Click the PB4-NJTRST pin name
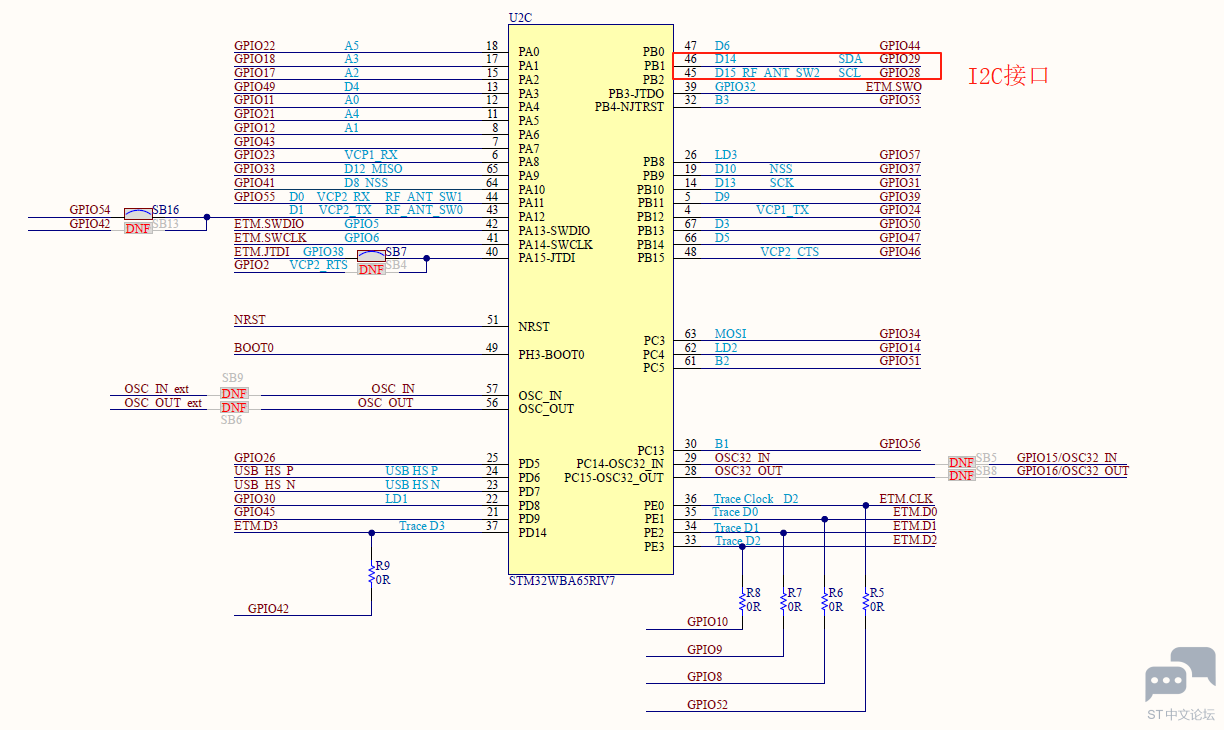Image resolution: width=1224 pixels, height=730 pixels. 629,107
